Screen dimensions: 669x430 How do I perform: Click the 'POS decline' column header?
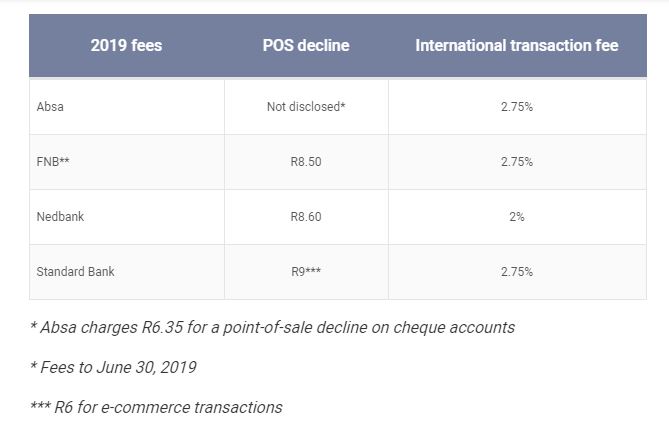(x=306, y=45)
